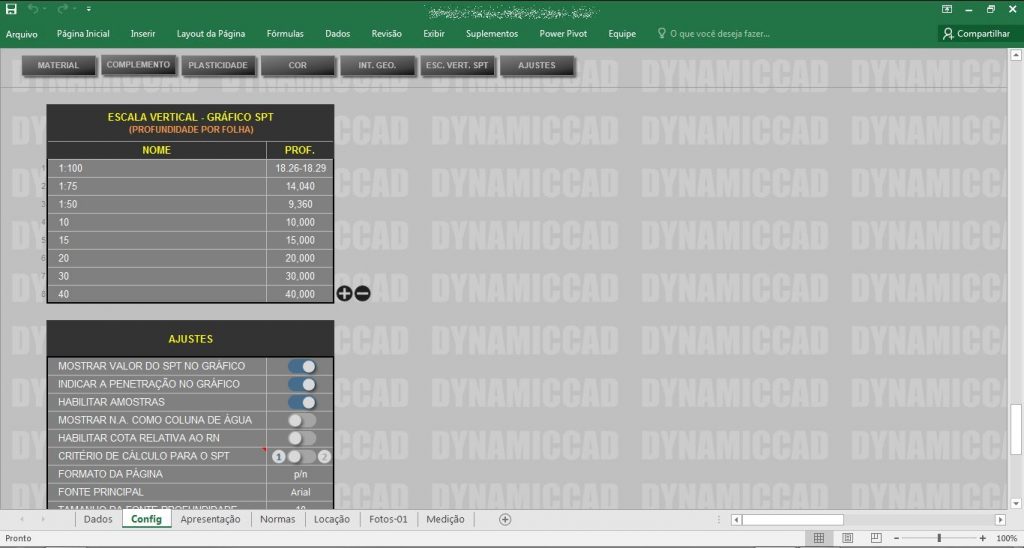Click the minus icon to remove scale row

[362, 294]
